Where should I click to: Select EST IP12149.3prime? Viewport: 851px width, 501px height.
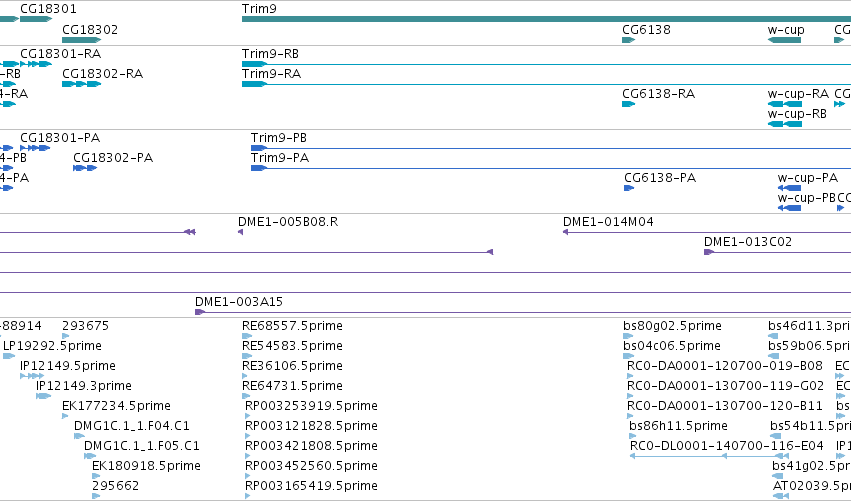pyautogui.click(x=84, y=386)
